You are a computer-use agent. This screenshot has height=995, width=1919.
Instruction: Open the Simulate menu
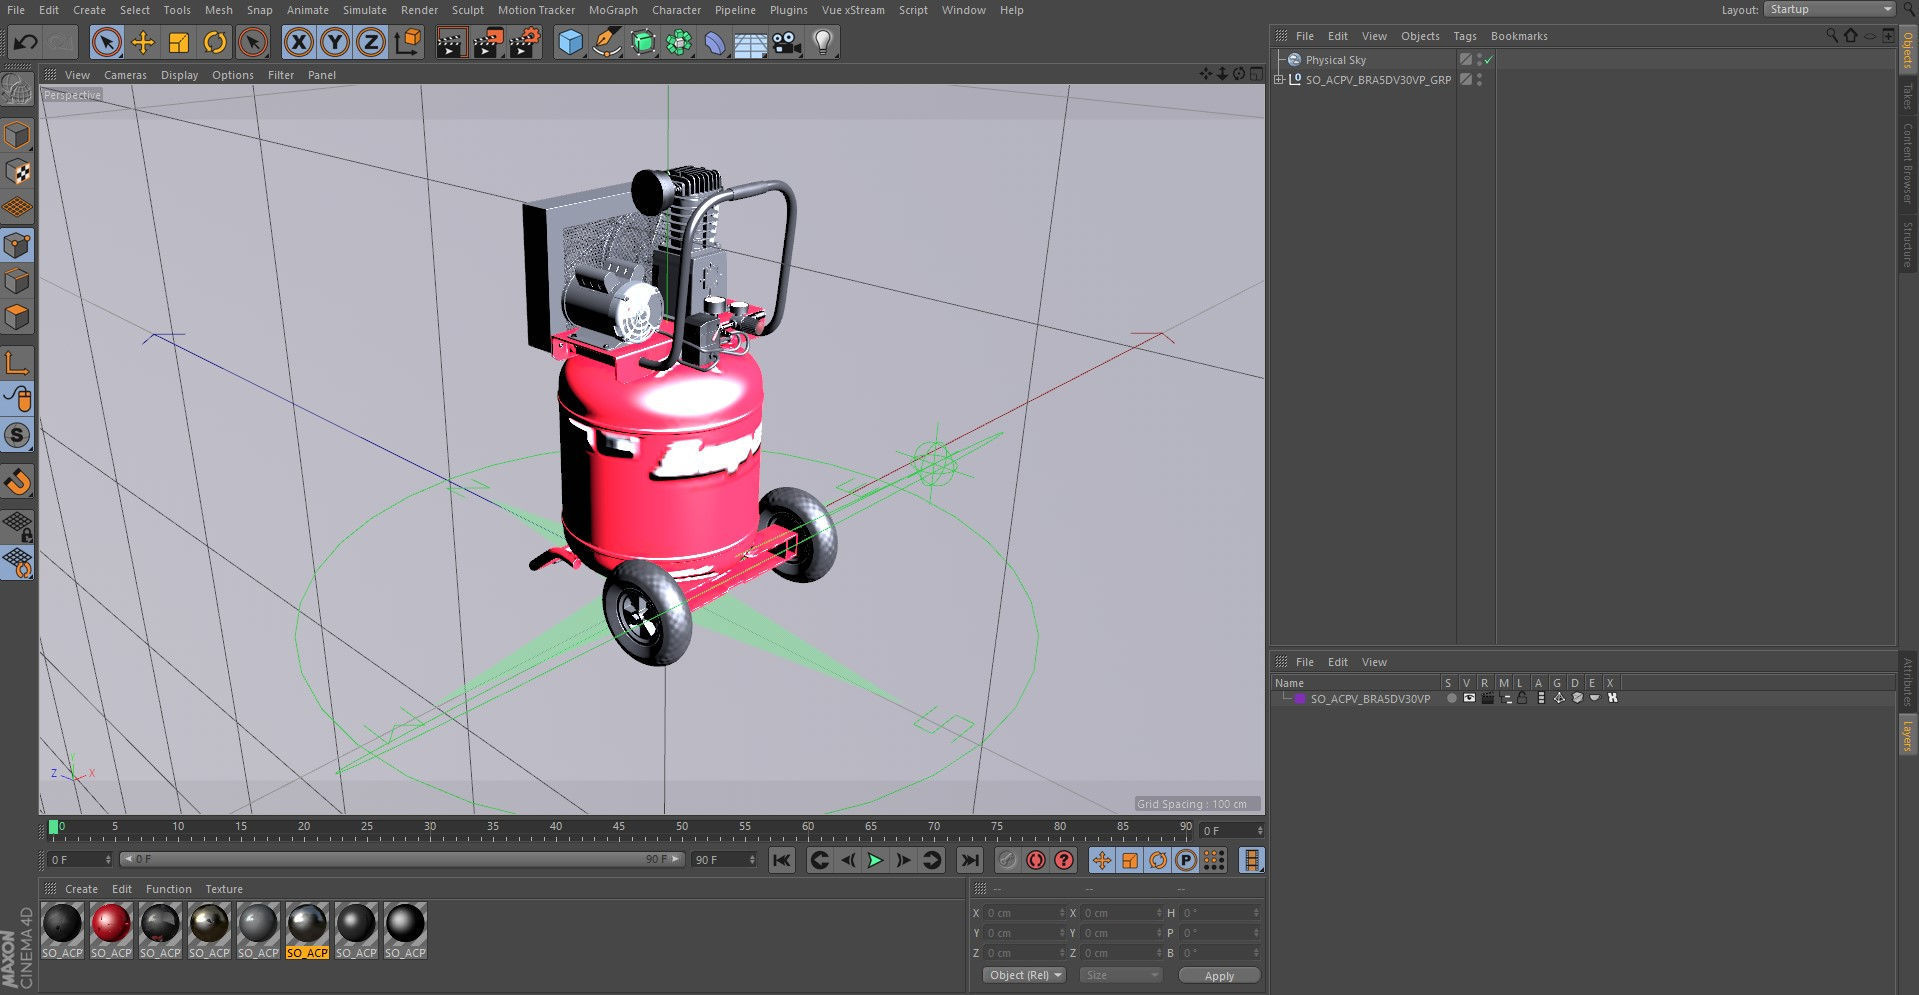(x=364, y=10)
